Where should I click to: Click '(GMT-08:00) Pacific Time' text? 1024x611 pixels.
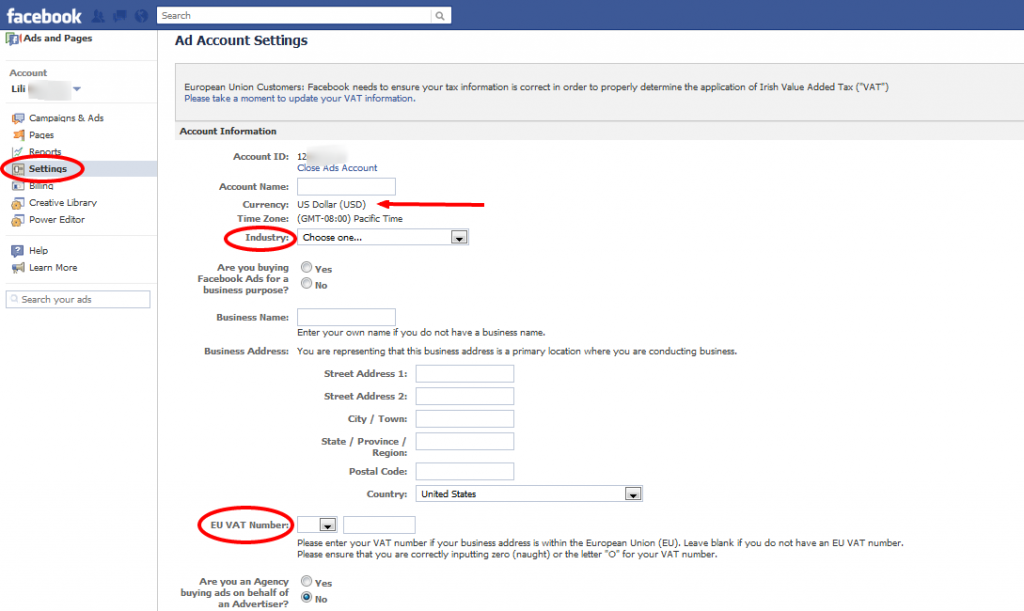[x=349, y=219]
